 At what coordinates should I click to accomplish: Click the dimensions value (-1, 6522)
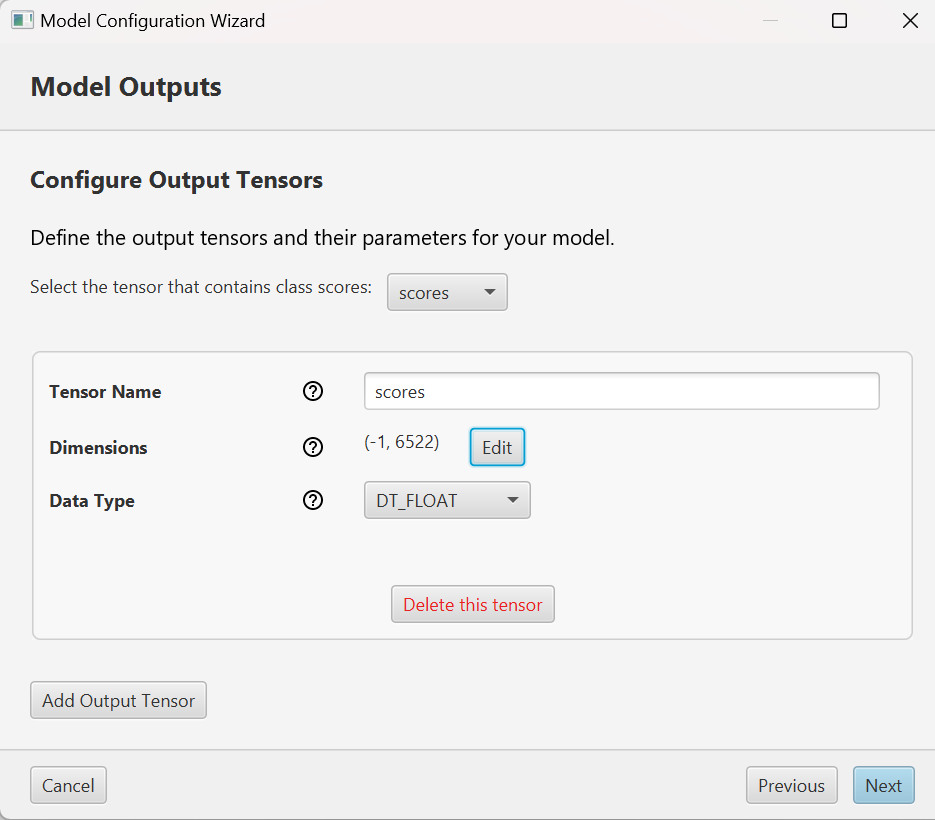tap(401, 442)
